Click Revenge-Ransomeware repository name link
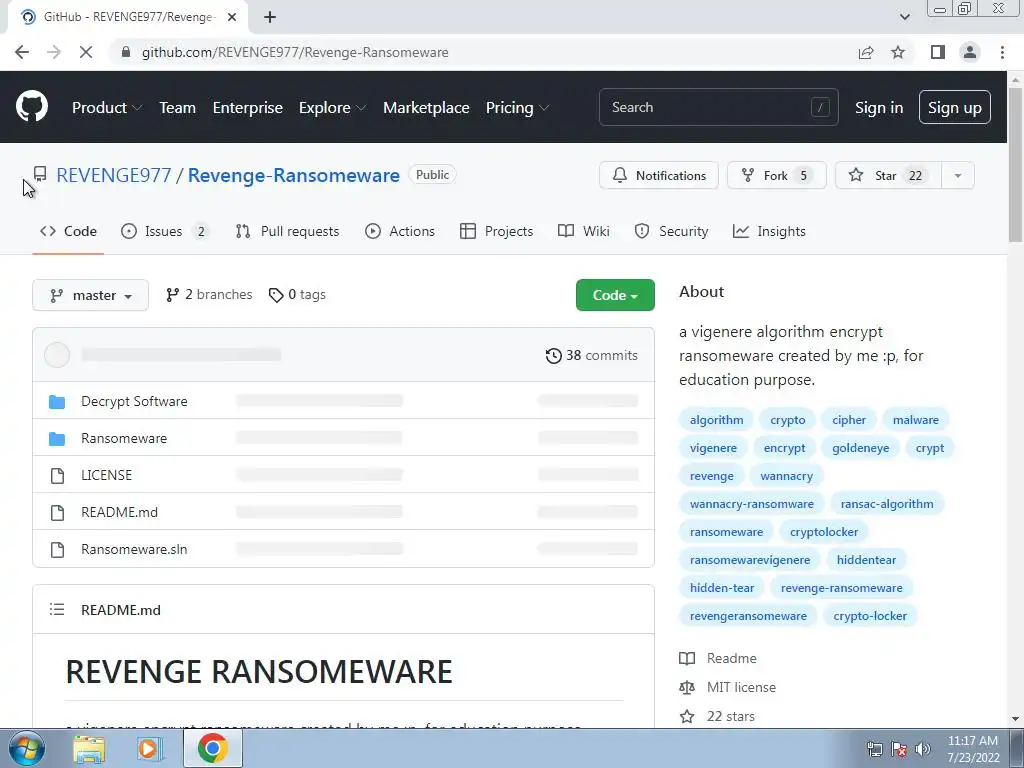The width and height of the screenshot is (1024, 768). [x=294, y=175]
